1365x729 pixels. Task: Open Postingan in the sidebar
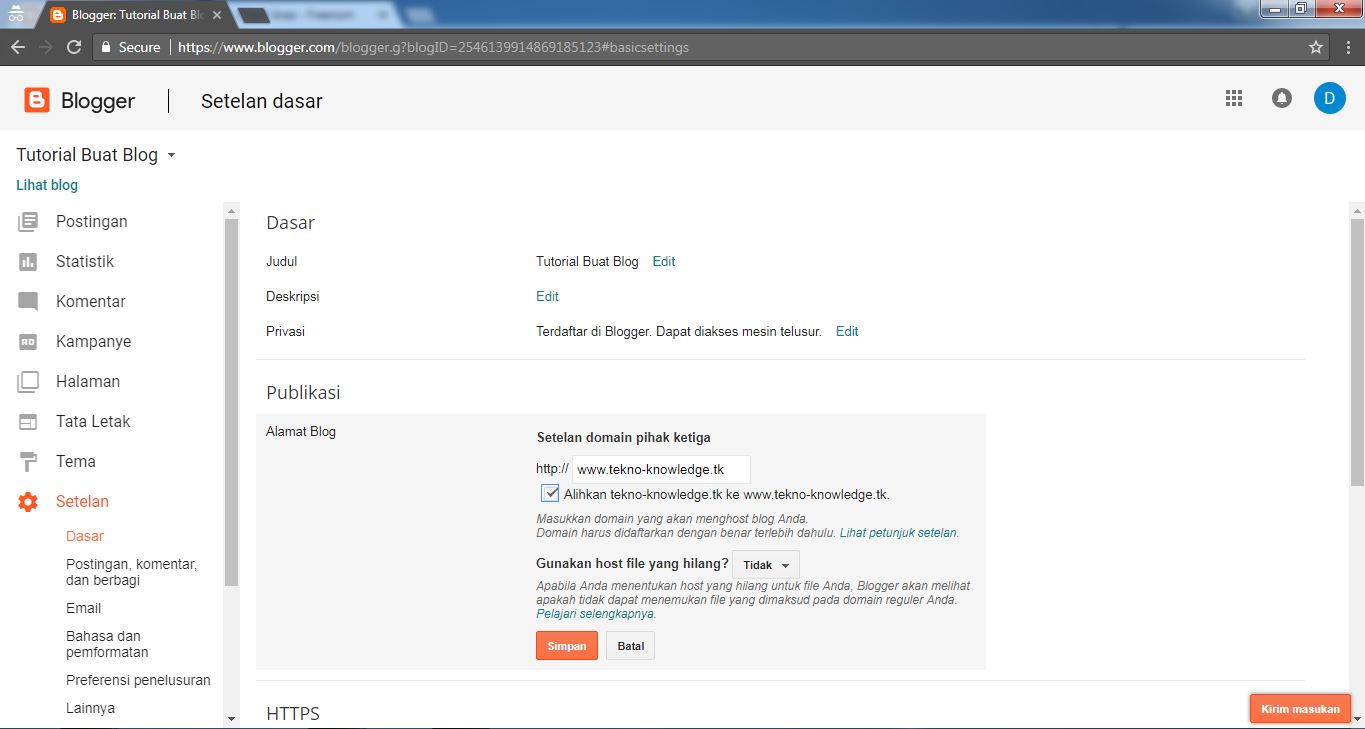click(x=92, y=221)
